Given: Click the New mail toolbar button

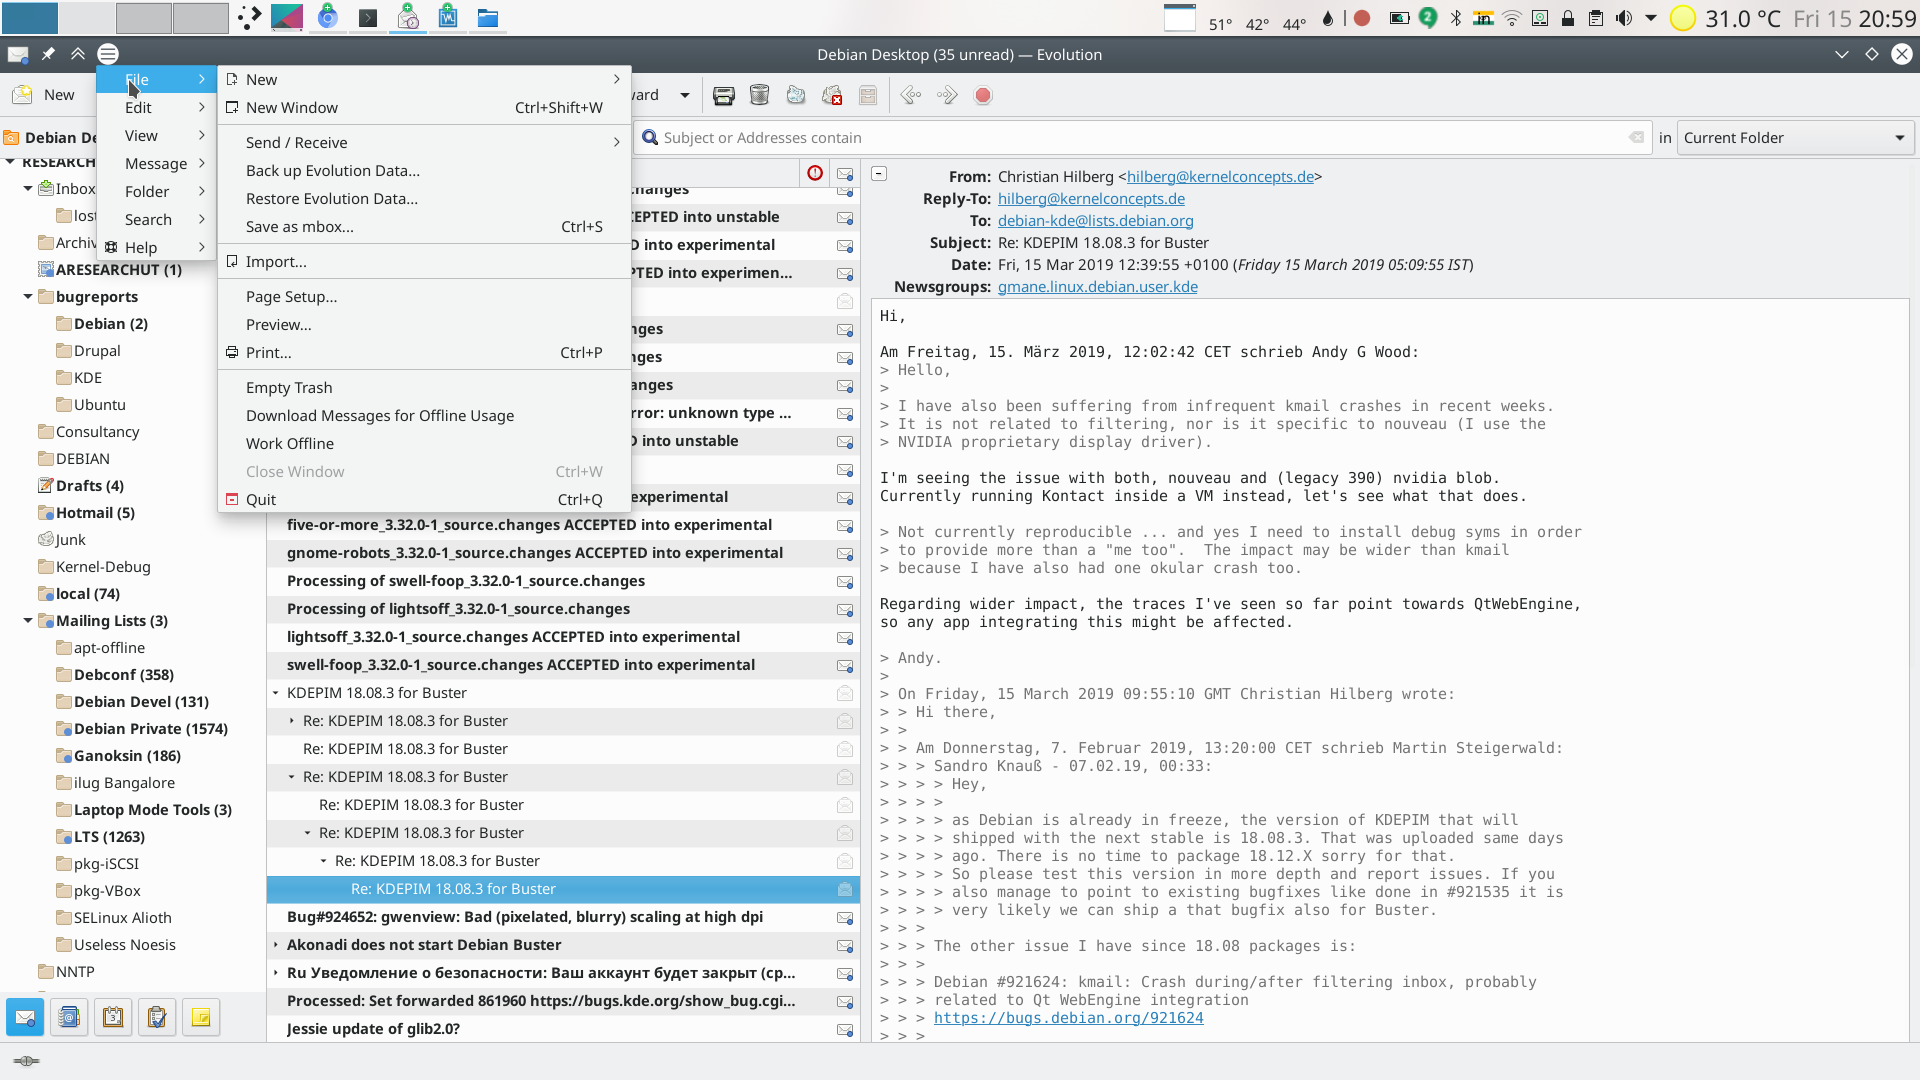Looking at the screenshot, I should pos(46,95).
